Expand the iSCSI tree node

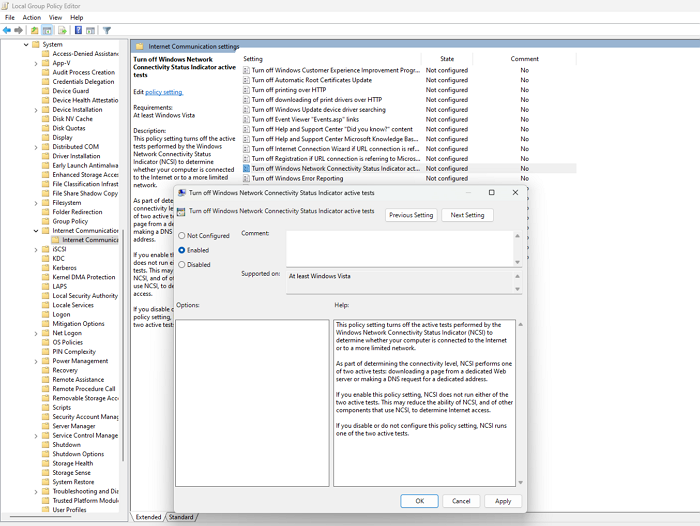(x=36, y=250)
